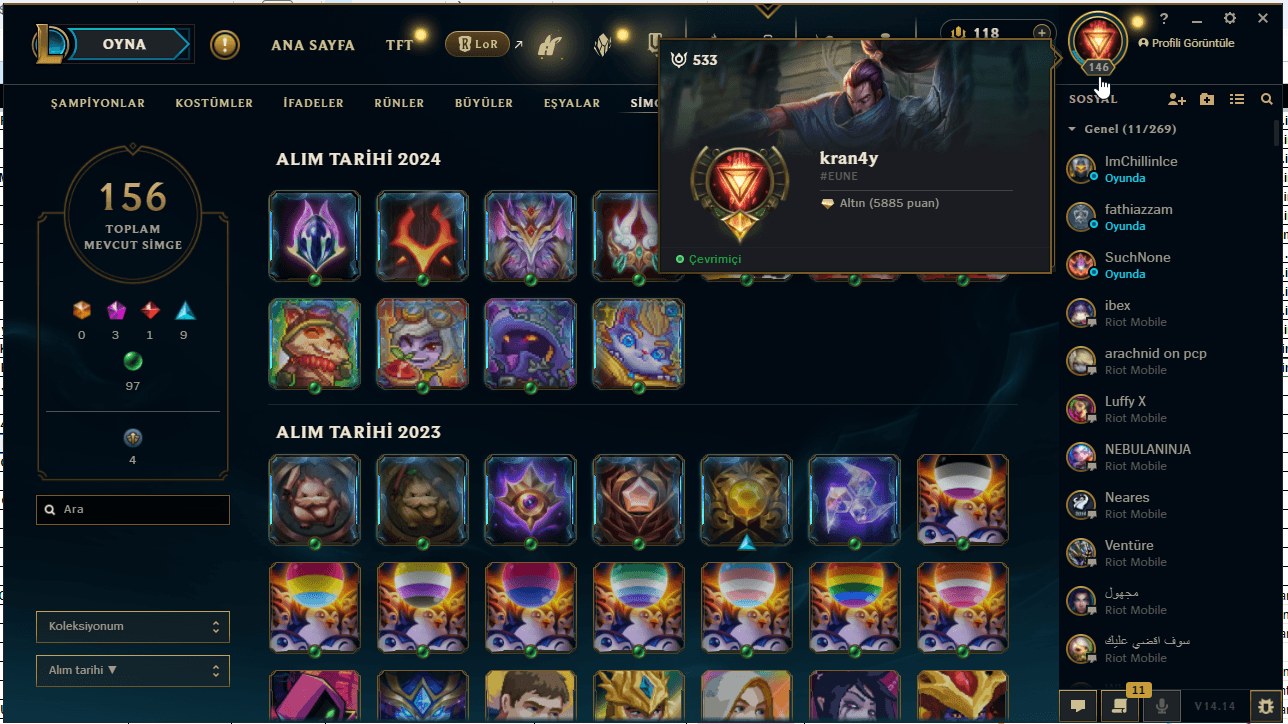Click the OYNA play button
The image size is (1288, 724).
coord(124,44)
